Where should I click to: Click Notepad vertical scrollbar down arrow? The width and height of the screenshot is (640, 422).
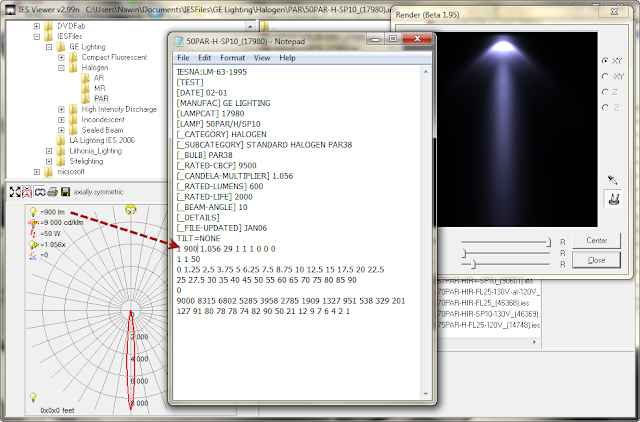click(x=426, y=394)
